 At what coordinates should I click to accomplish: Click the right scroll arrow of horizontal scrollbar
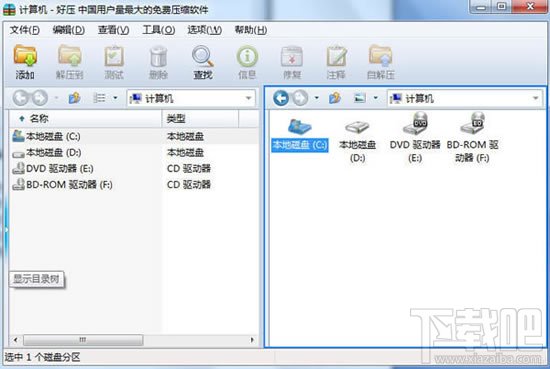pos(252,340)
